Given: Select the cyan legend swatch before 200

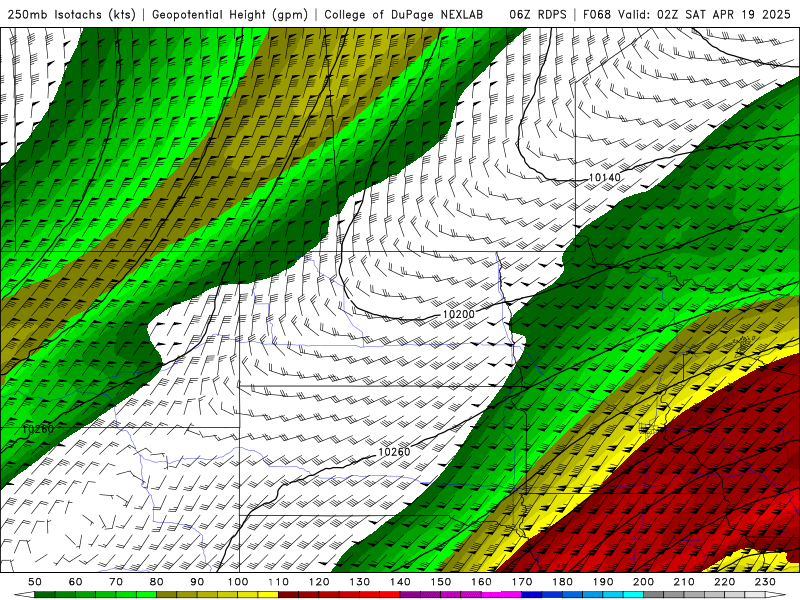Looking at the screenshot, I should (633, 595).
